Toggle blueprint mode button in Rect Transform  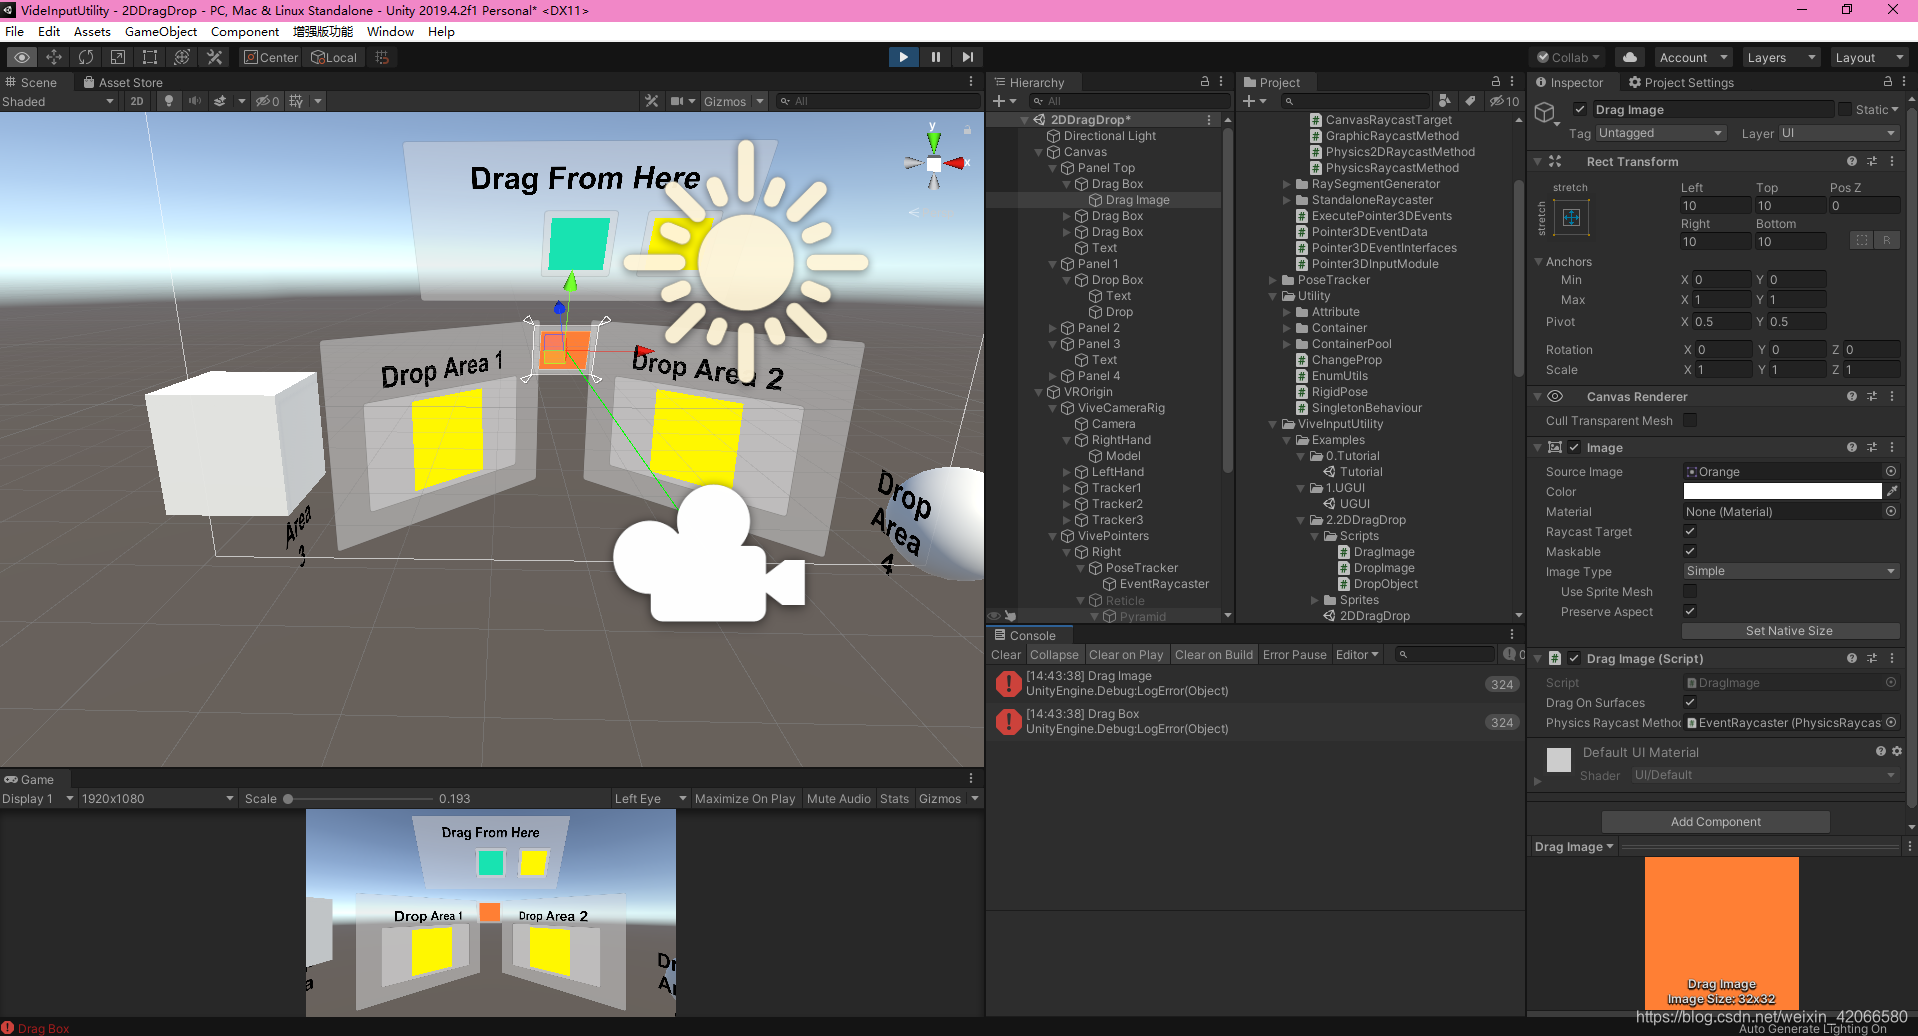pyautogui.click(x=1861, y=240)
